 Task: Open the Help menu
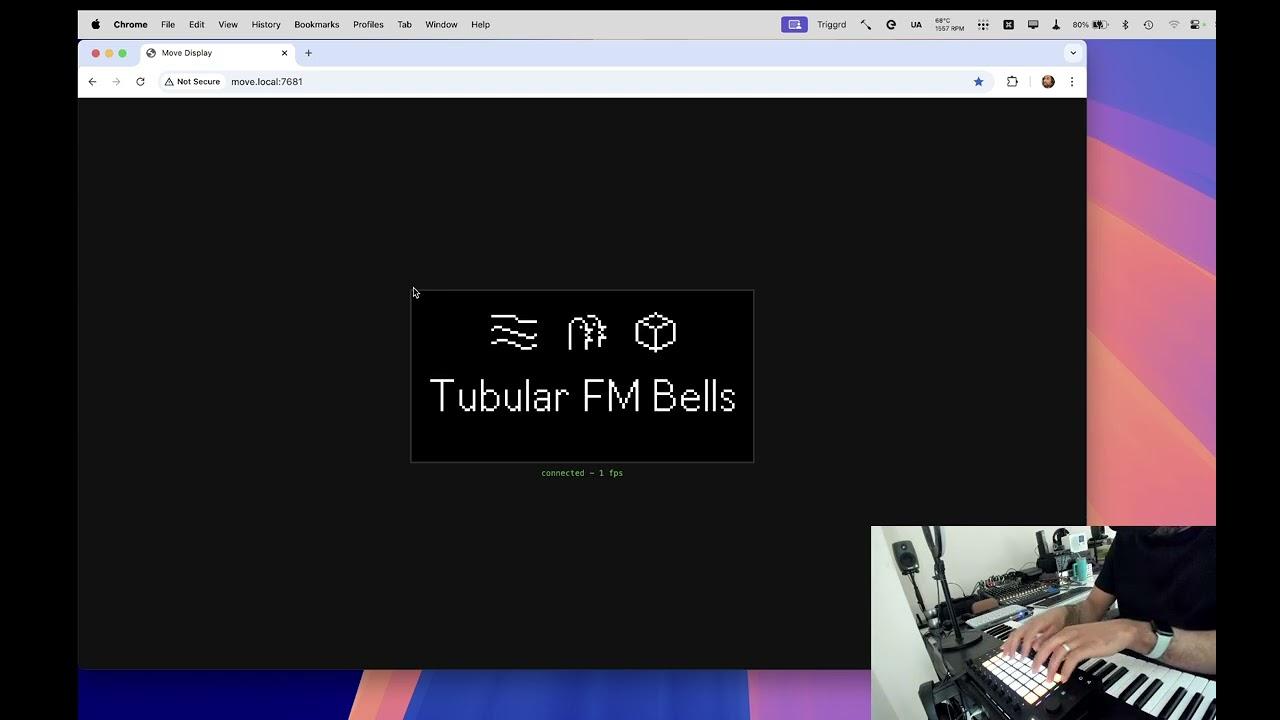pos(480,24)
